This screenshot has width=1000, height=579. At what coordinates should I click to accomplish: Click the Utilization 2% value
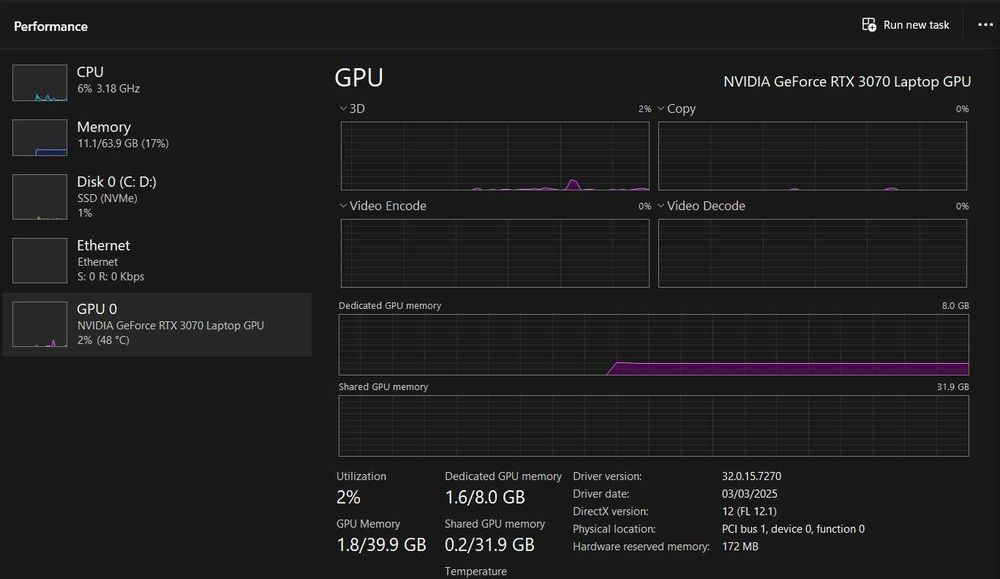[348, 497]
